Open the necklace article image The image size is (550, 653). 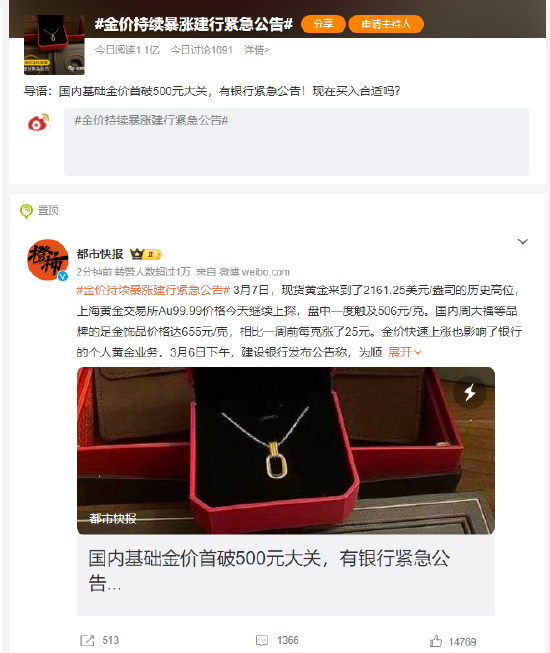286,451
